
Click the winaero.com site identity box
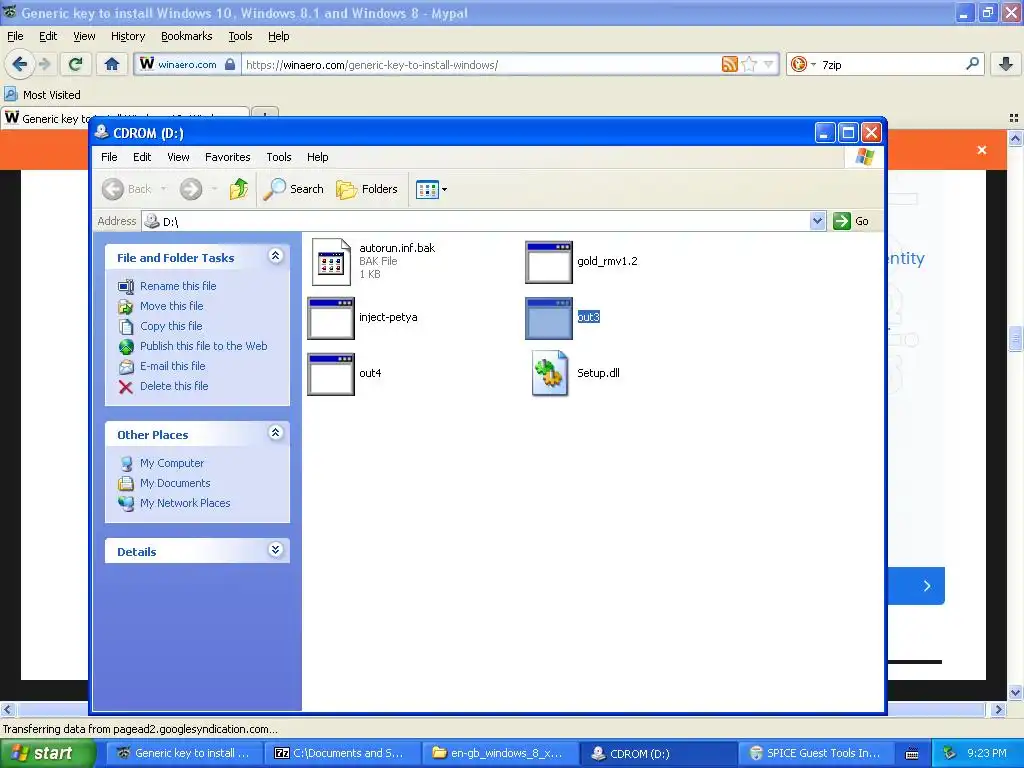pos(187,65)
